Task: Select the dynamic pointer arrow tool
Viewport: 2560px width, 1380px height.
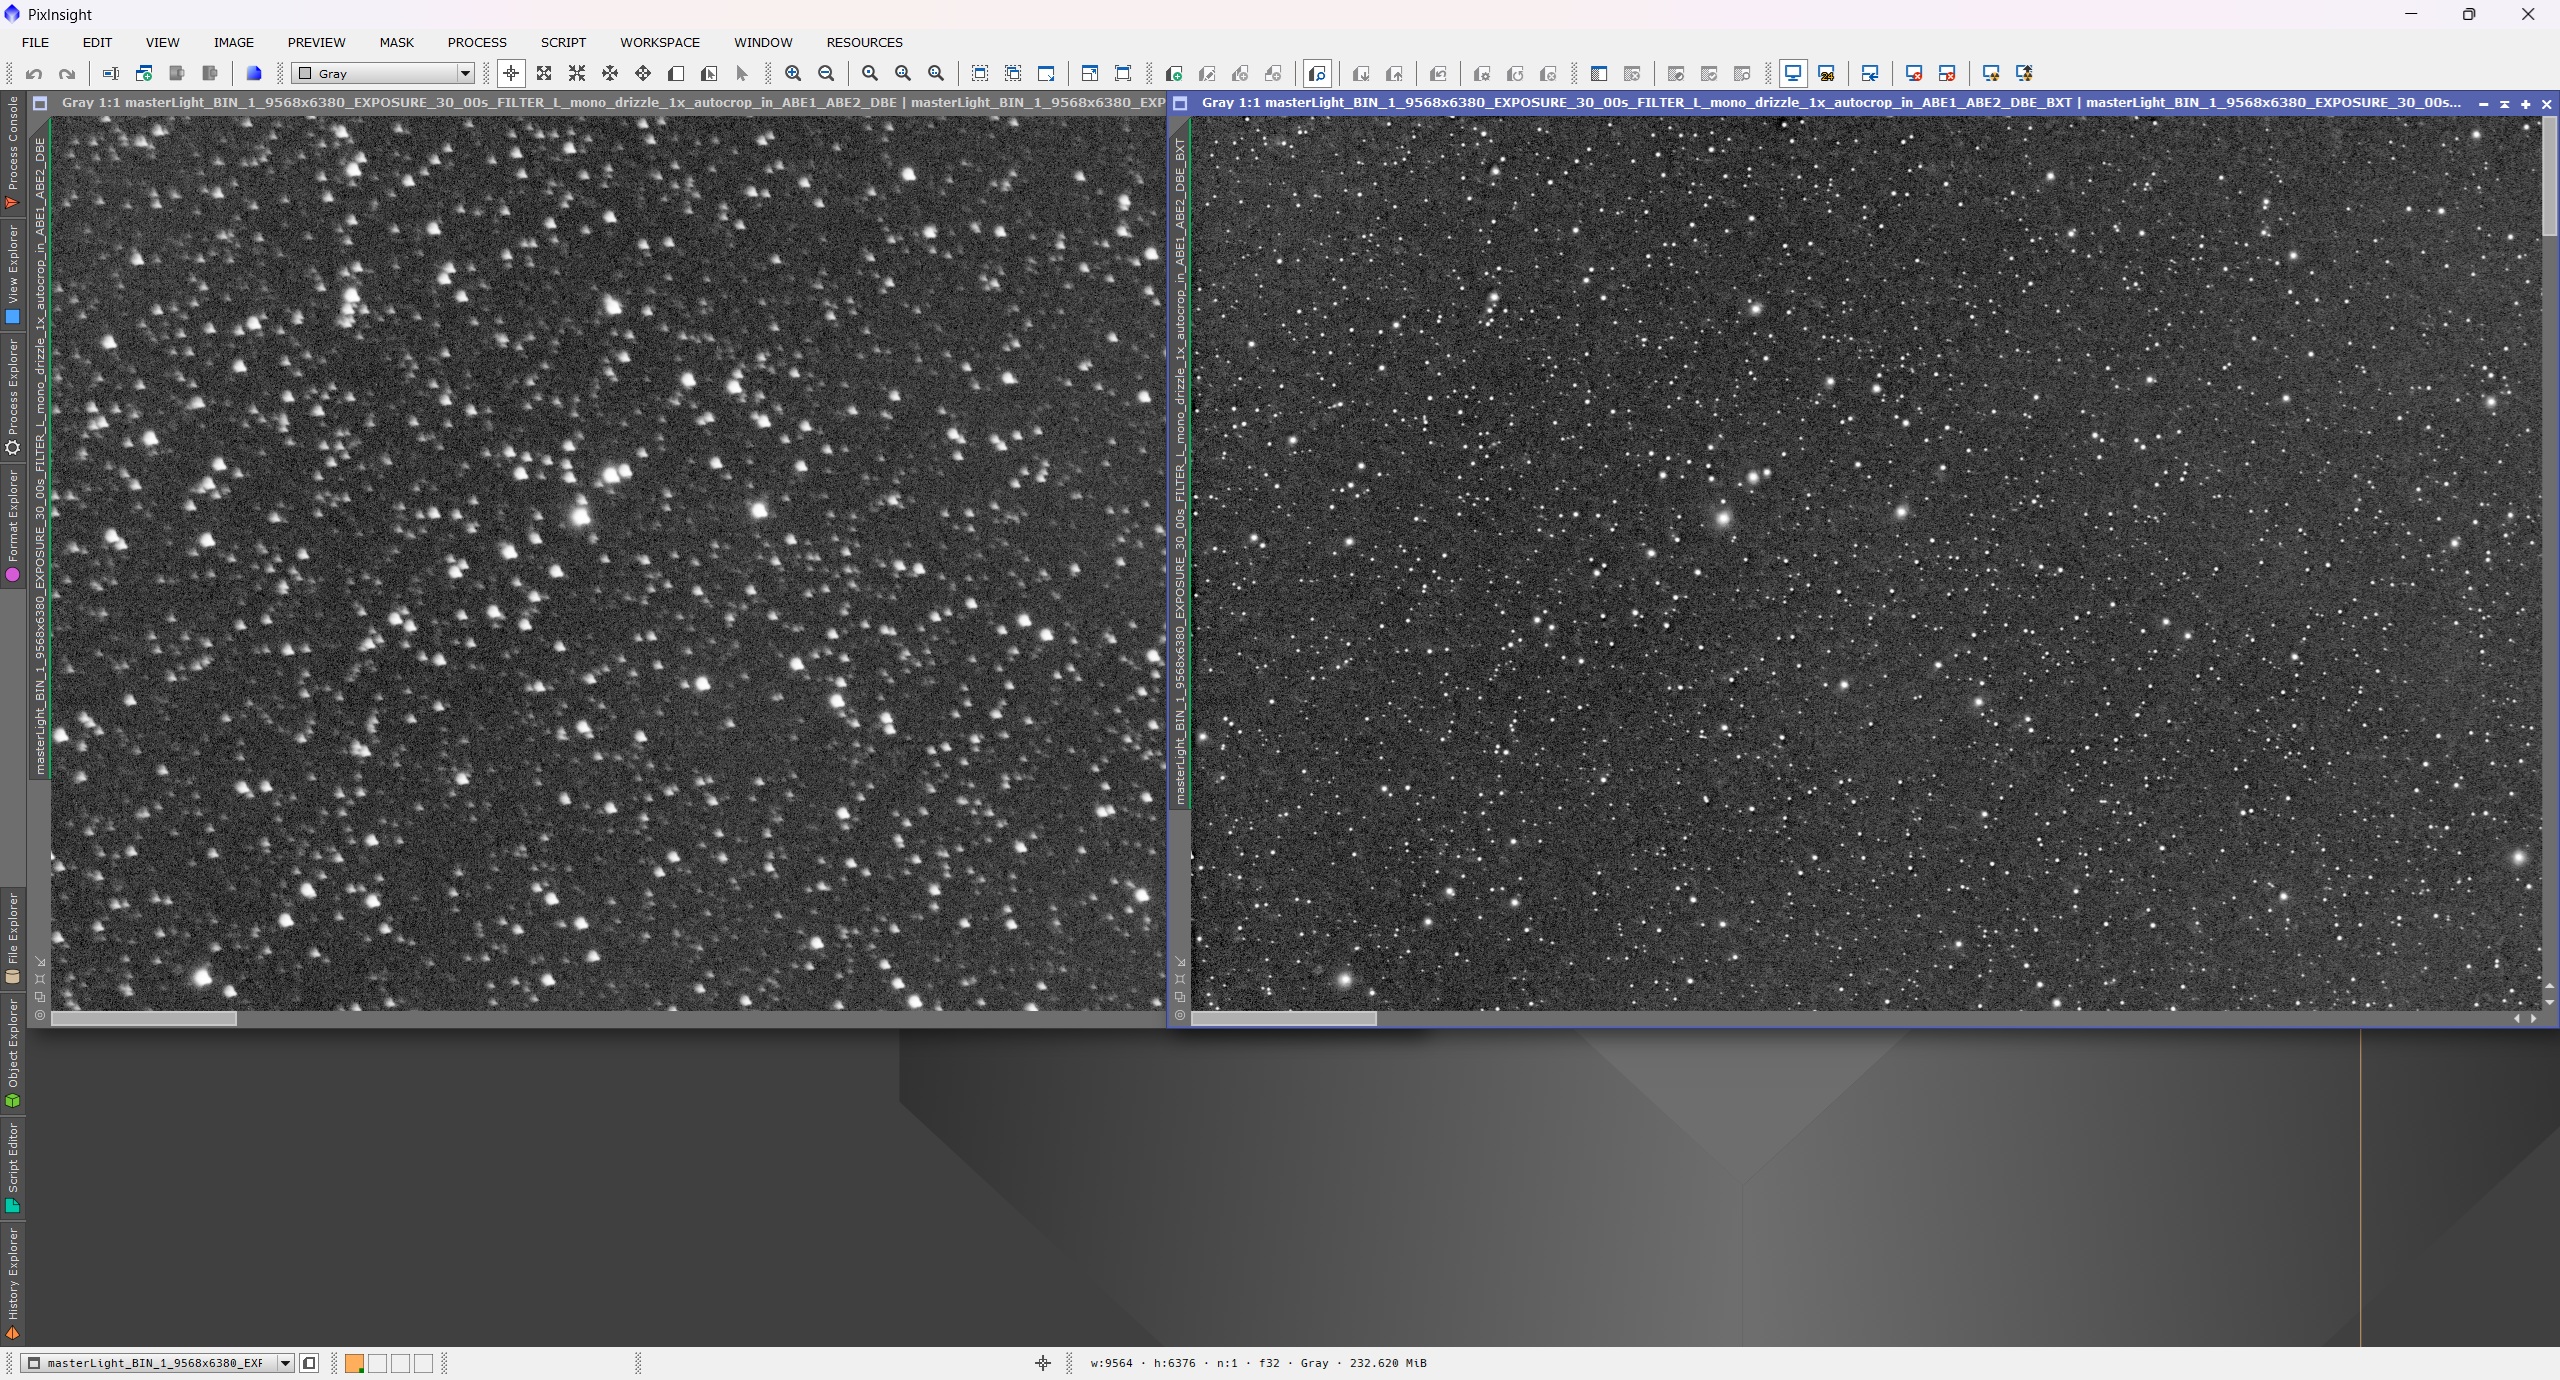Action: [x=742, y=73]
